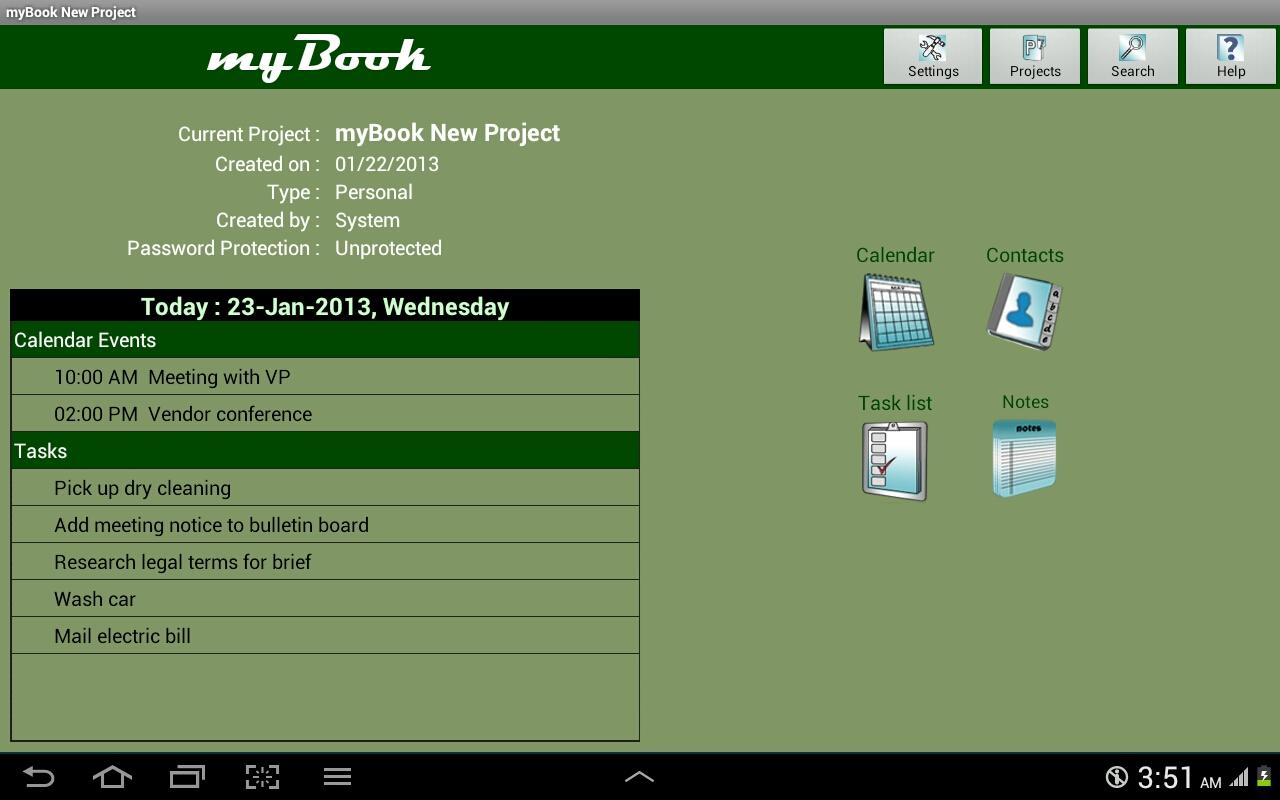Tap the signal strength icon

[x=1240, y=777]
